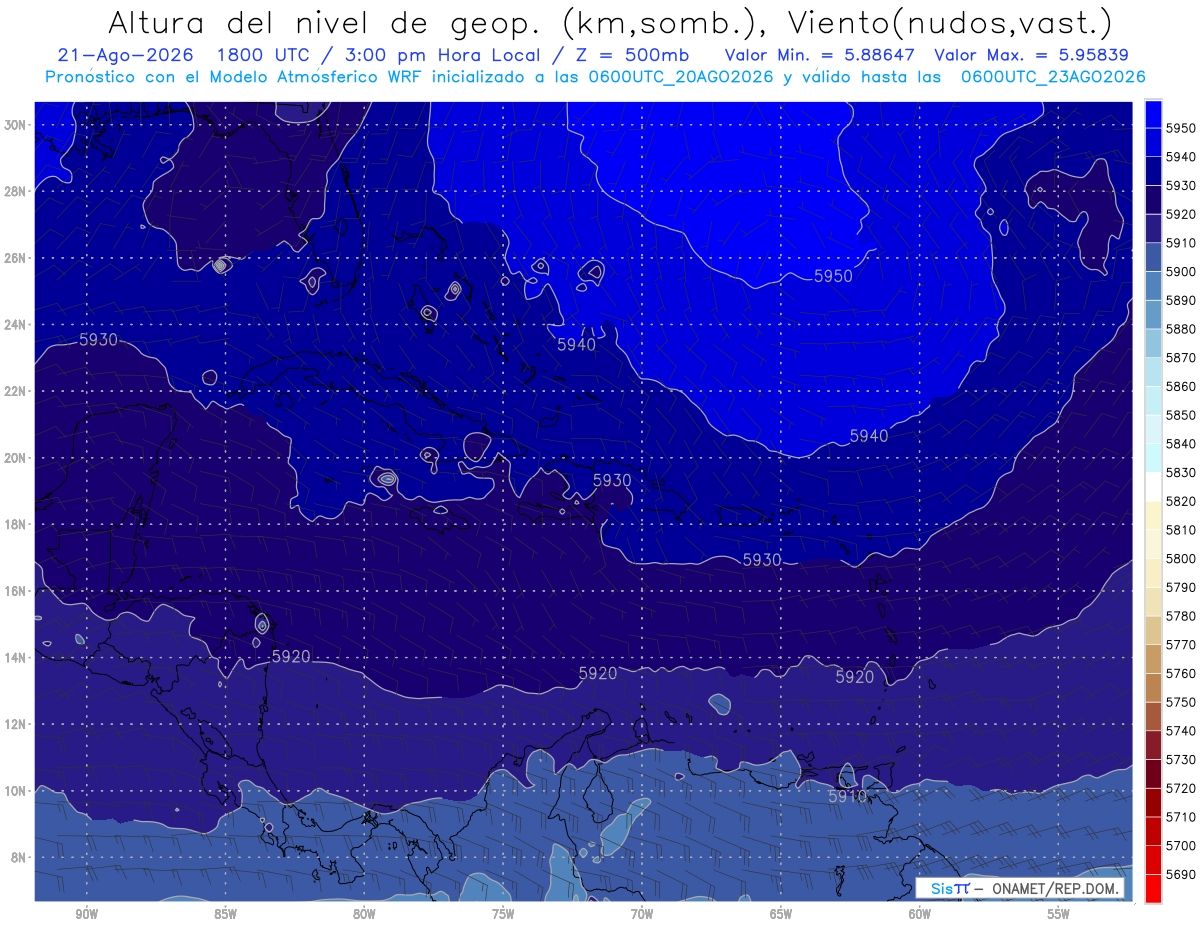The image size is (1200, 927).
Task: Click the 24N latitude label
Action: [x=15, y=324]
